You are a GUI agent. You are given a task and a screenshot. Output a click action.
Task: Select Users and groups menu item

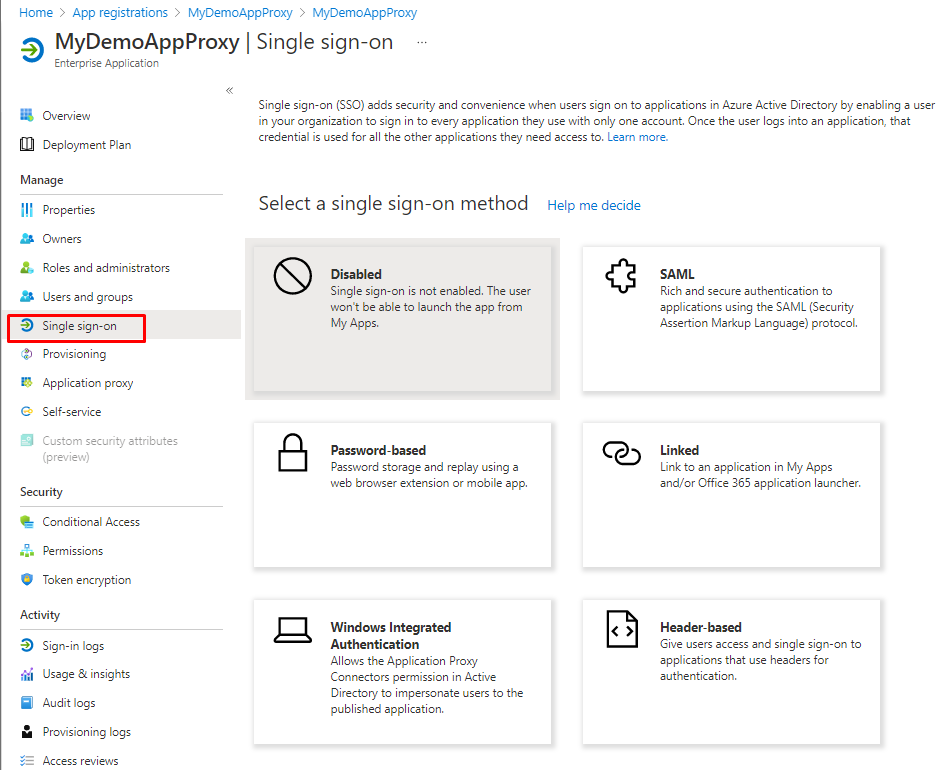[x=87, y=297]
